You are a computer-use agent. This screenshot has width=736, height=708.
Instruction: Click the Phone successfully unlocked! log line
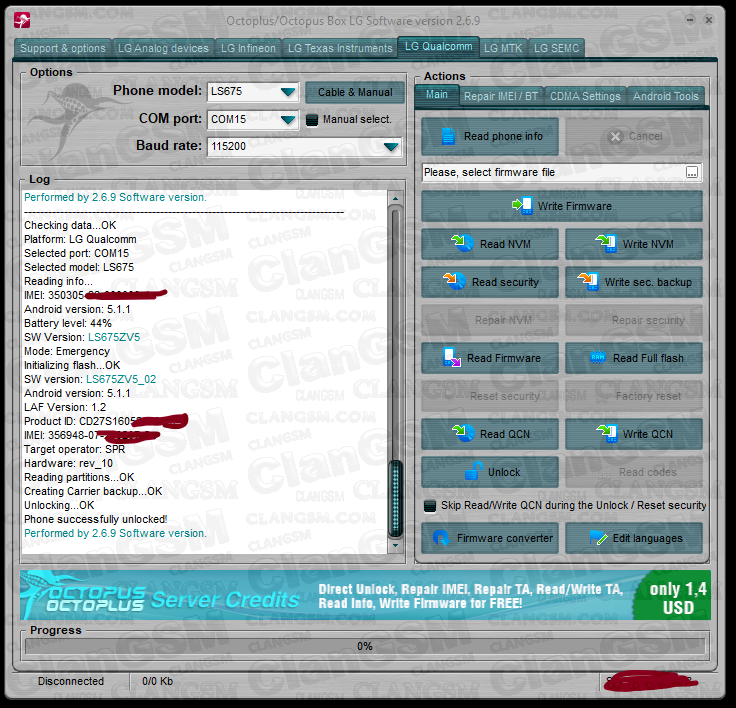[96, 519]
